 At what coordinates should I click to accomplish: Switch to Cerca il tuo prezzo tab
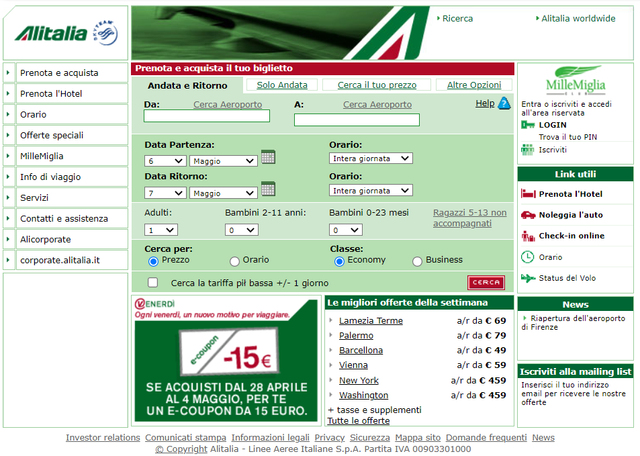(x=377, y=85)
